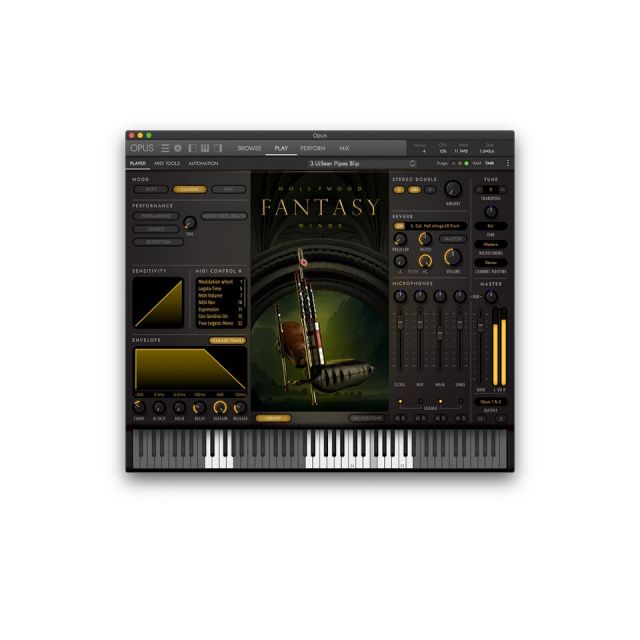The image size is (640, 640).
Task: Toggle the virtual keyboard display icon
Action: [205, 148]
